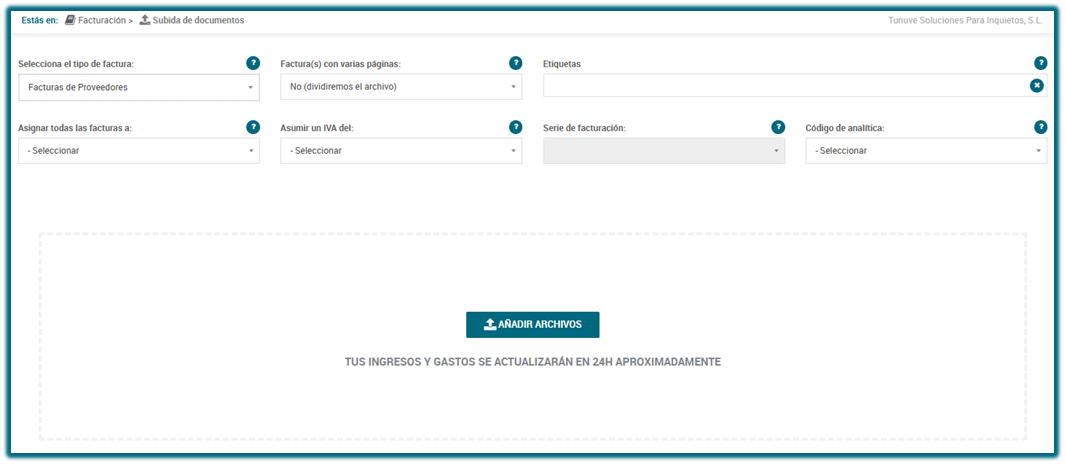1065x464 pixels.
Task: Open the help icon next to Etiquetas
Action: tap(1040, 63)
